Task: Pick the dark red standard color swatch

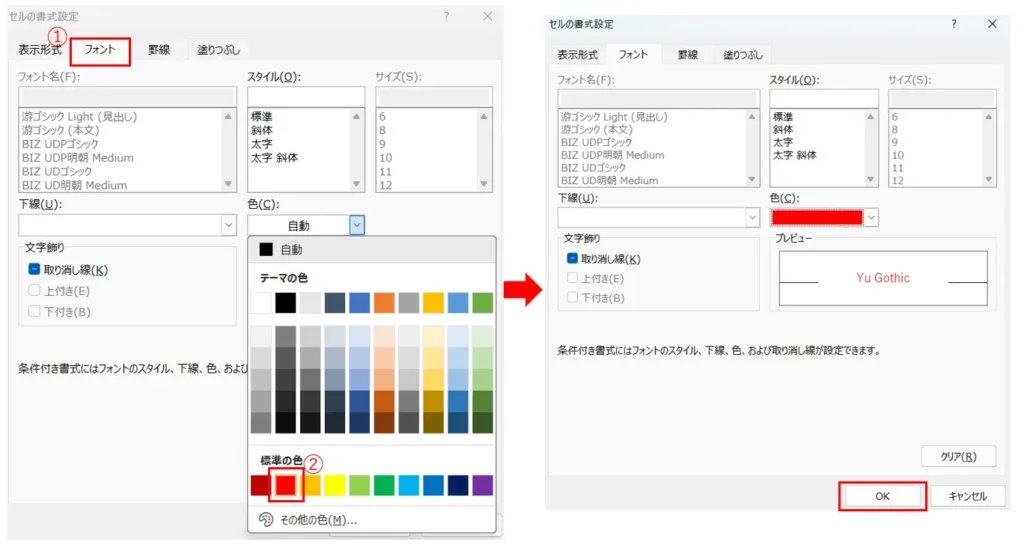Action: click(260, 485)
